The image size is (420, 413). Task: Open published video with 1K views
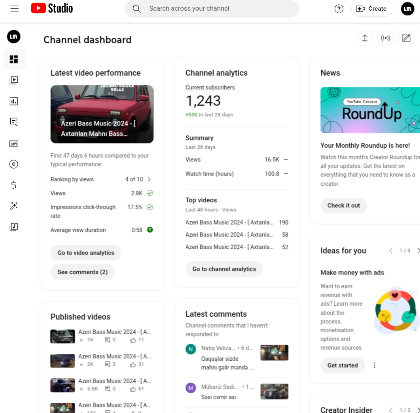coord(101,336)
